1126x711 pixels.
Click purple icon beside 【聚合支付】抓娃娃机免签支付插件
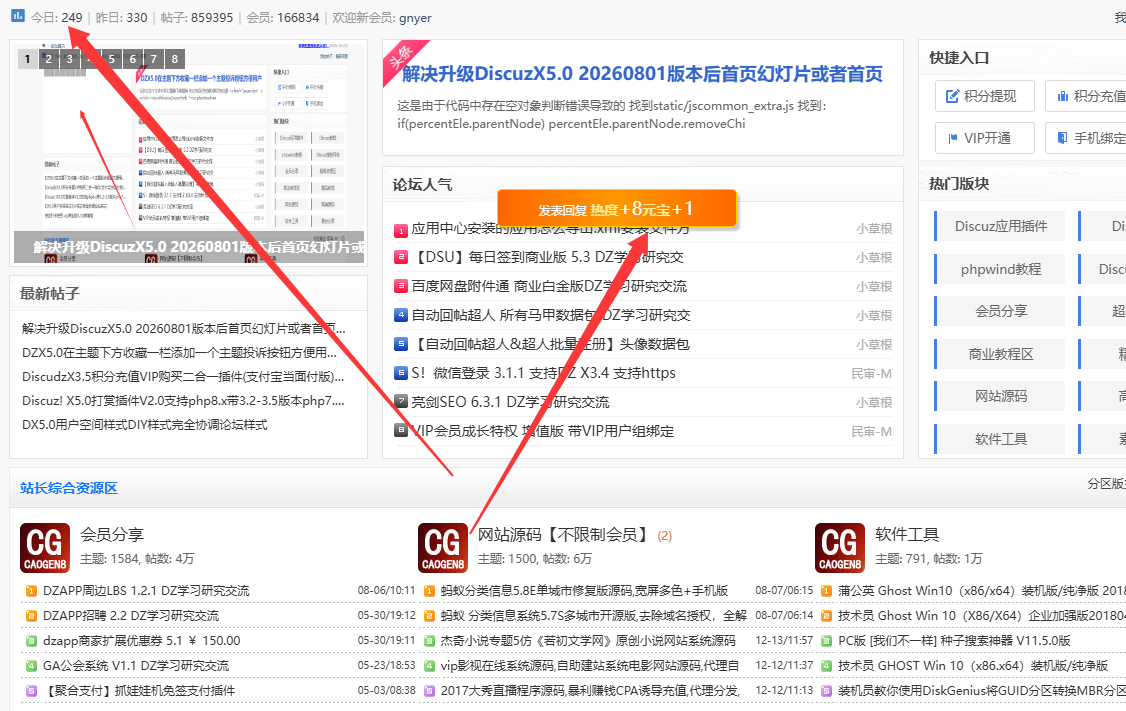pos(31,691)
